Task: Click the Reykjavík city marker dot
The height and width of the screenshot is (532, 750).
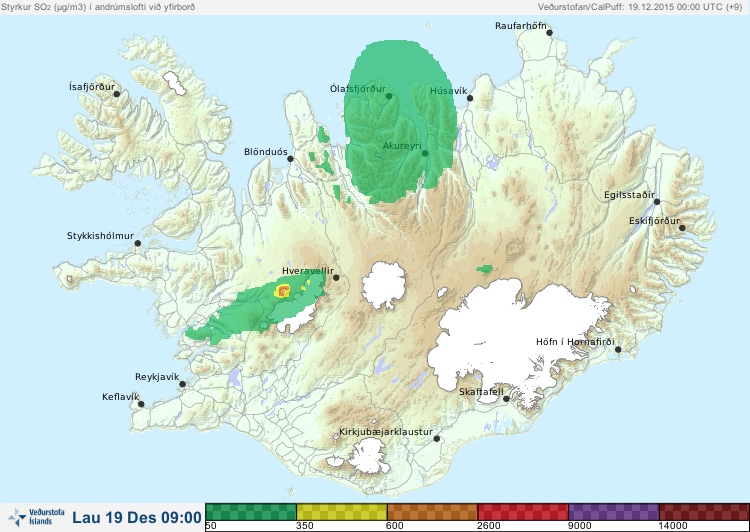Action: point(182,384)
